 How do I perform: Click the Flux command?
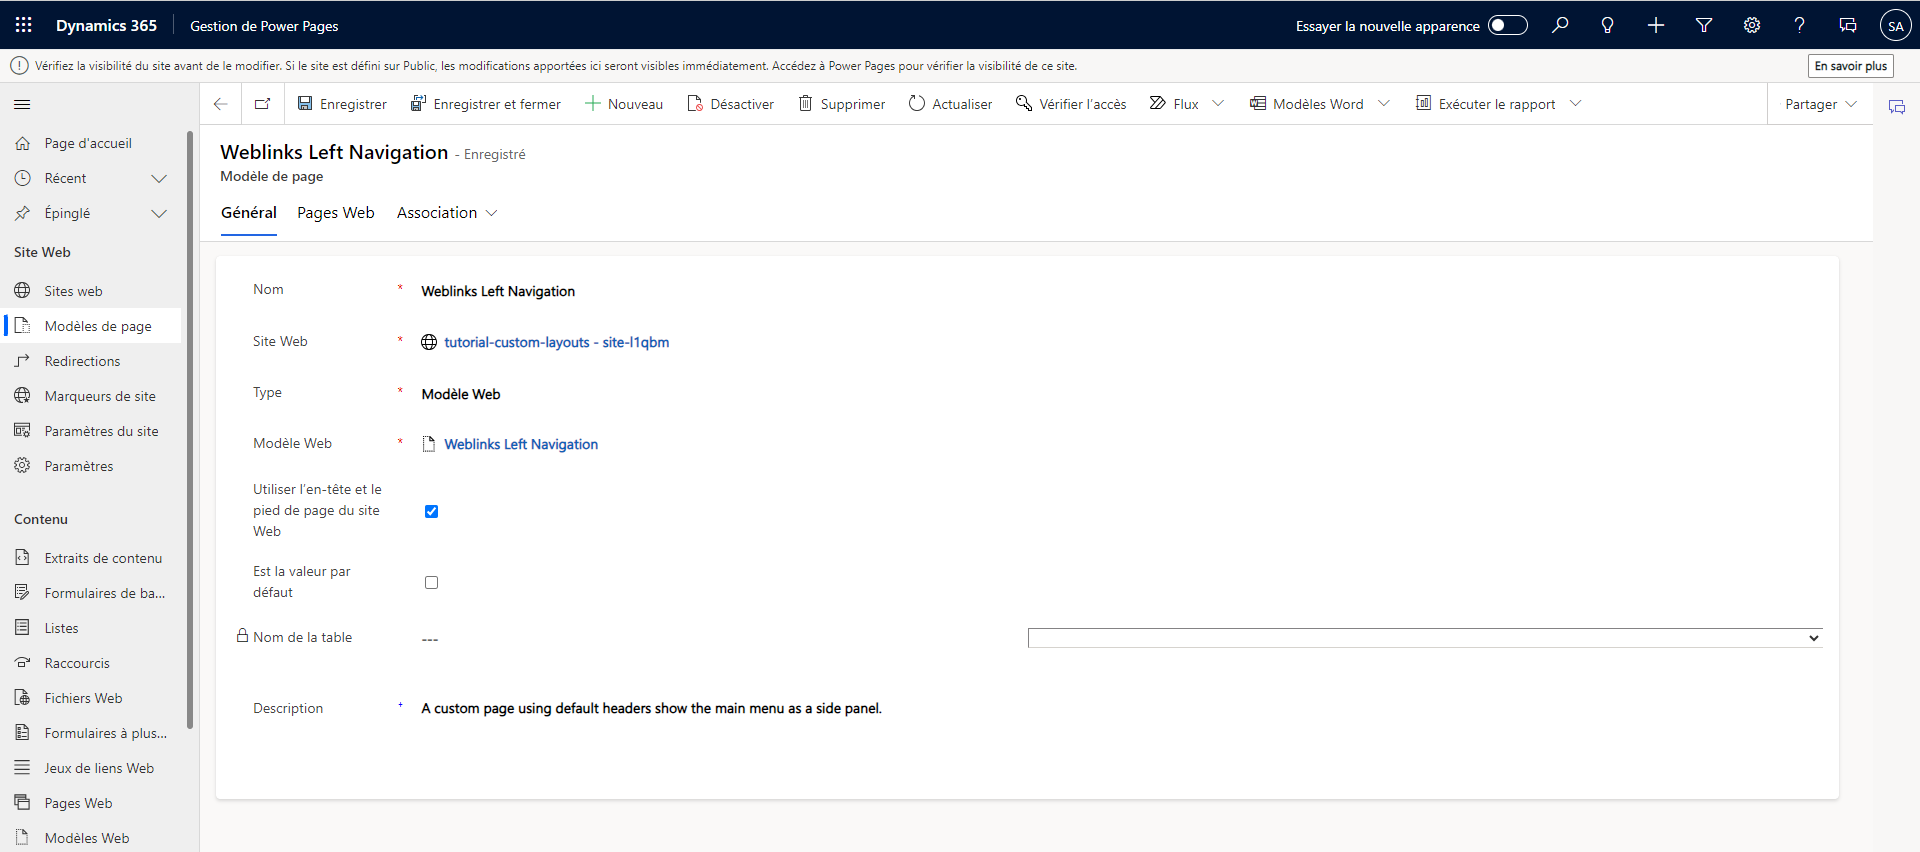click(x=1175, y=104)
